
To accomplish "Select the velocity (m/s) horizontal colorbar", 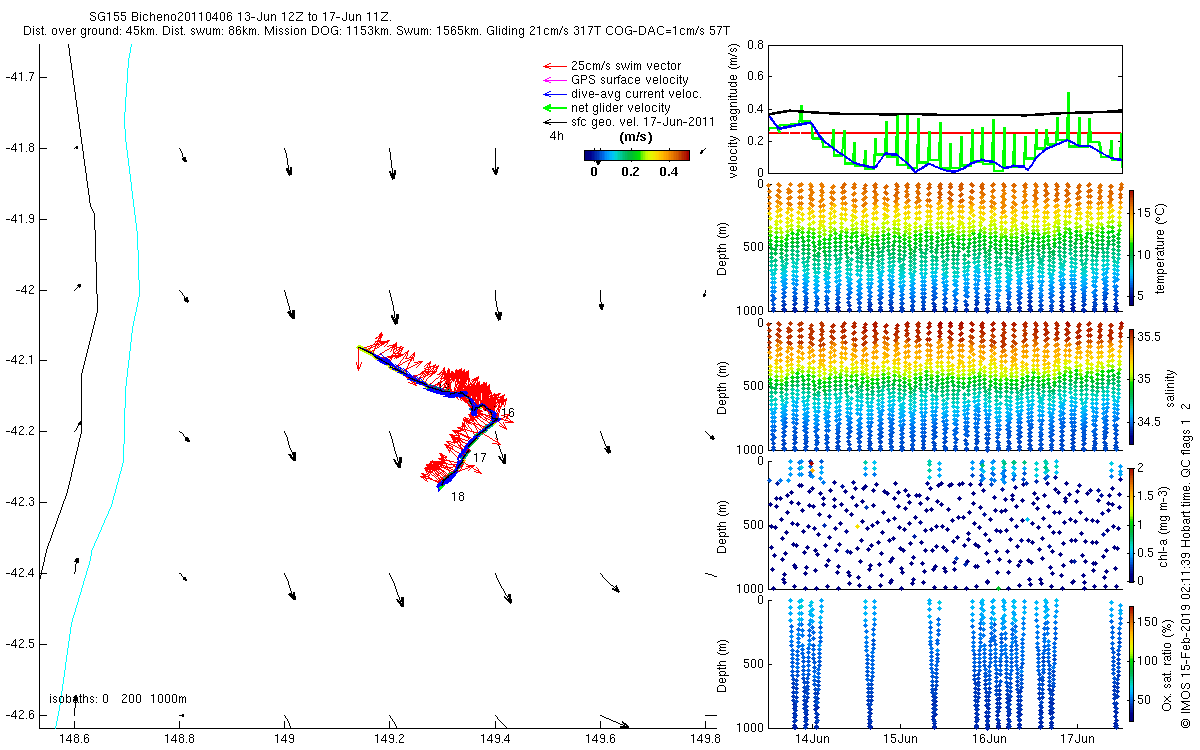I will [636, 155].
